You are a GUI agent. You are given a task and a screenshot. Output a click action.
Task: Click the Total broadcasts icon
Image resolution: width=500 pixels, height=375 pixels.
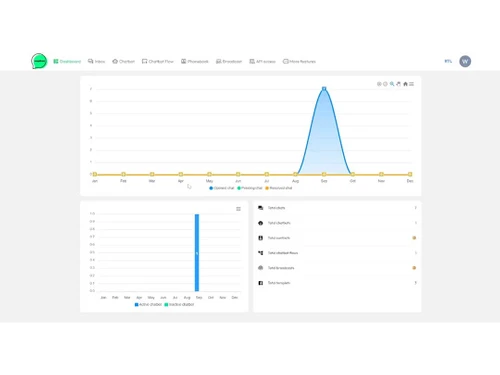tap(261, 268)
